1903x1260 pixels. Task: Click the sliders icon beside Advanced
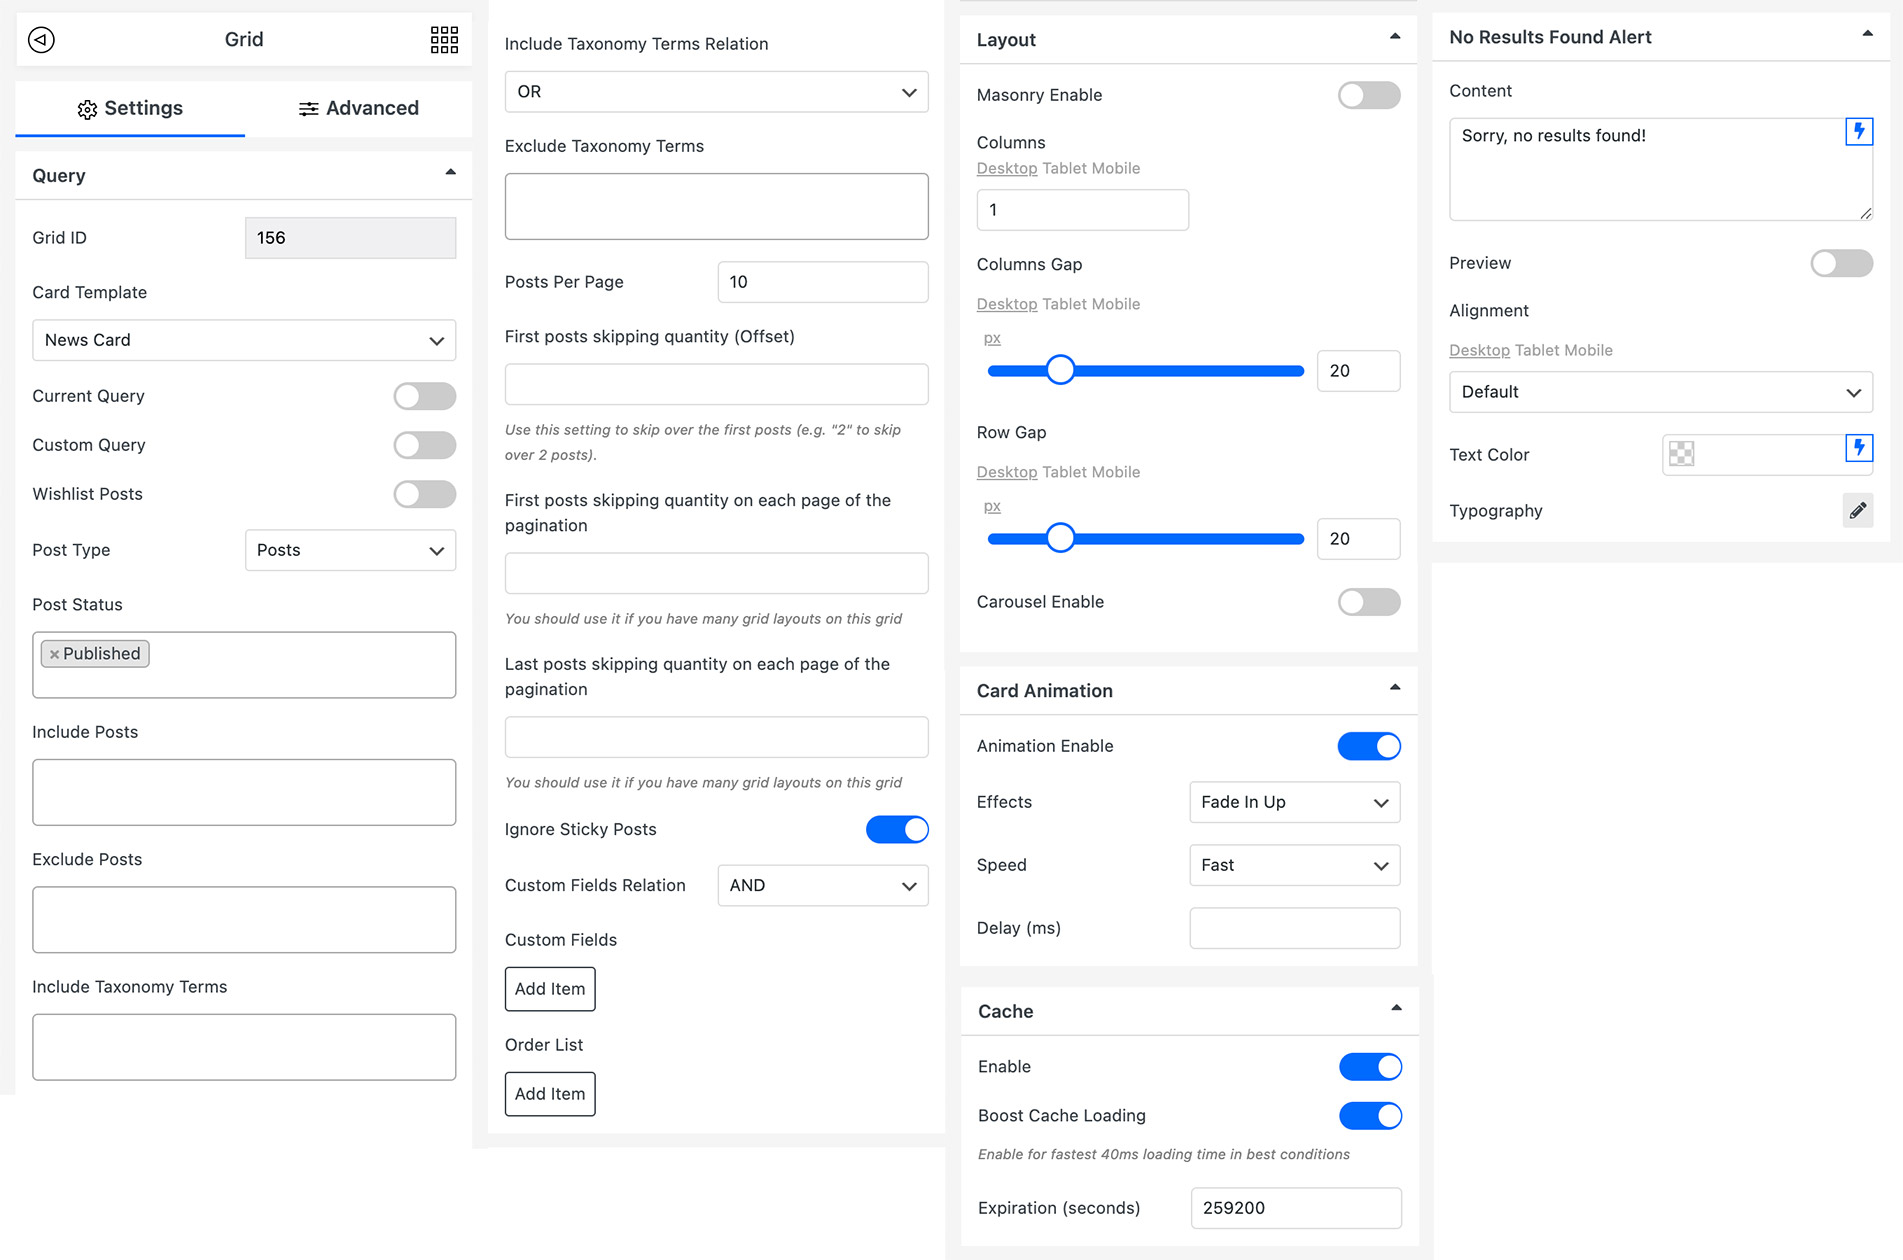(309, 108)
